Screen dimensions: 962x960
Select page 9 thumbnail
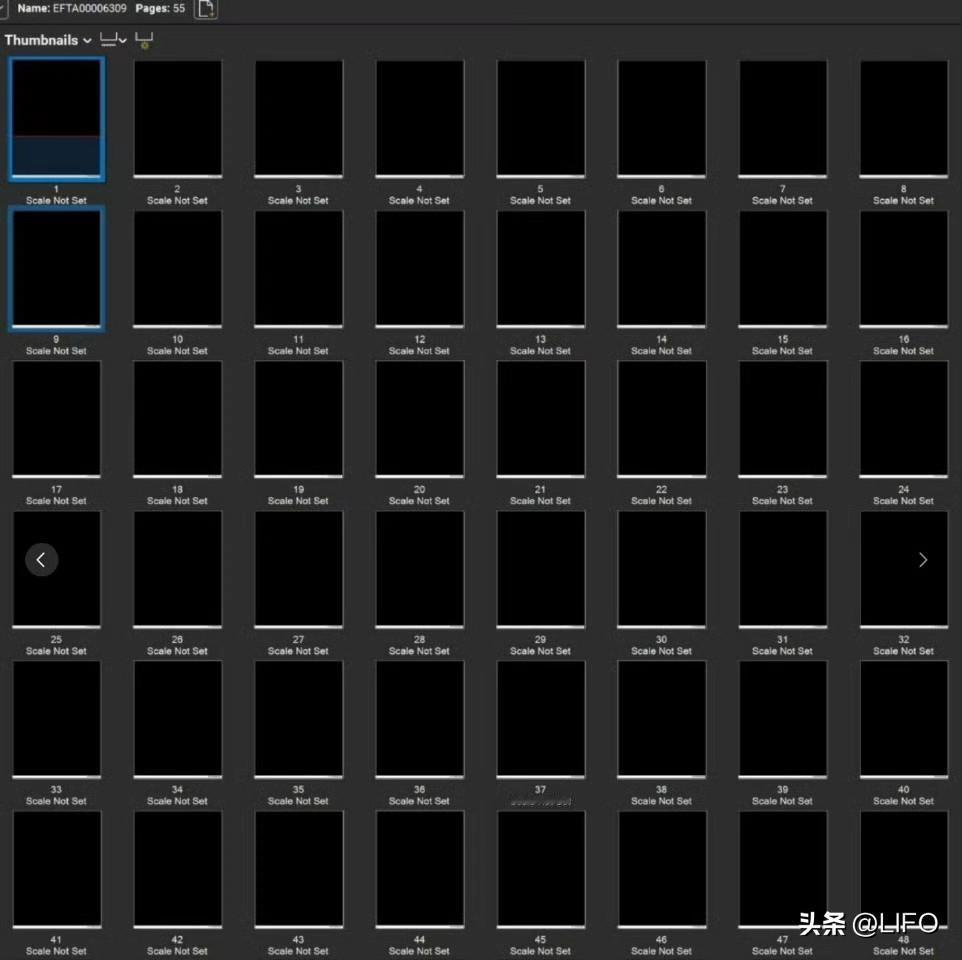coord(56,269)
